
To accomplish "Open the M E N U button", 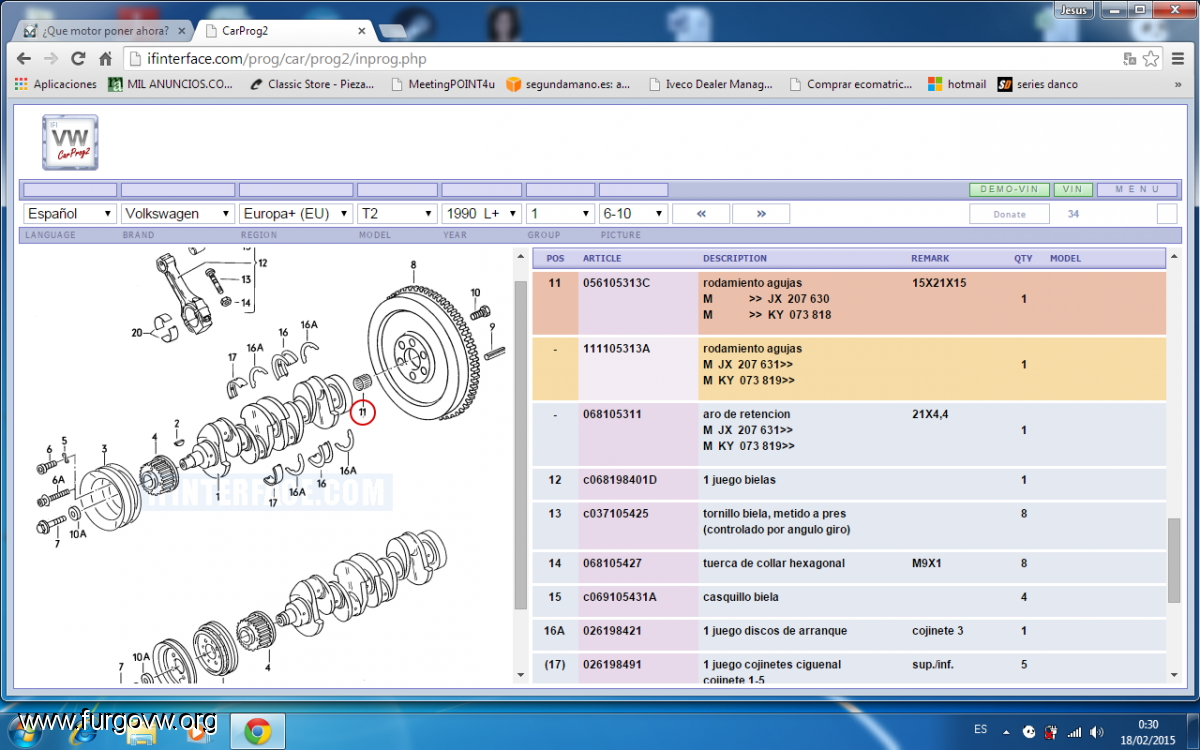I will (x=1137, y=189).
